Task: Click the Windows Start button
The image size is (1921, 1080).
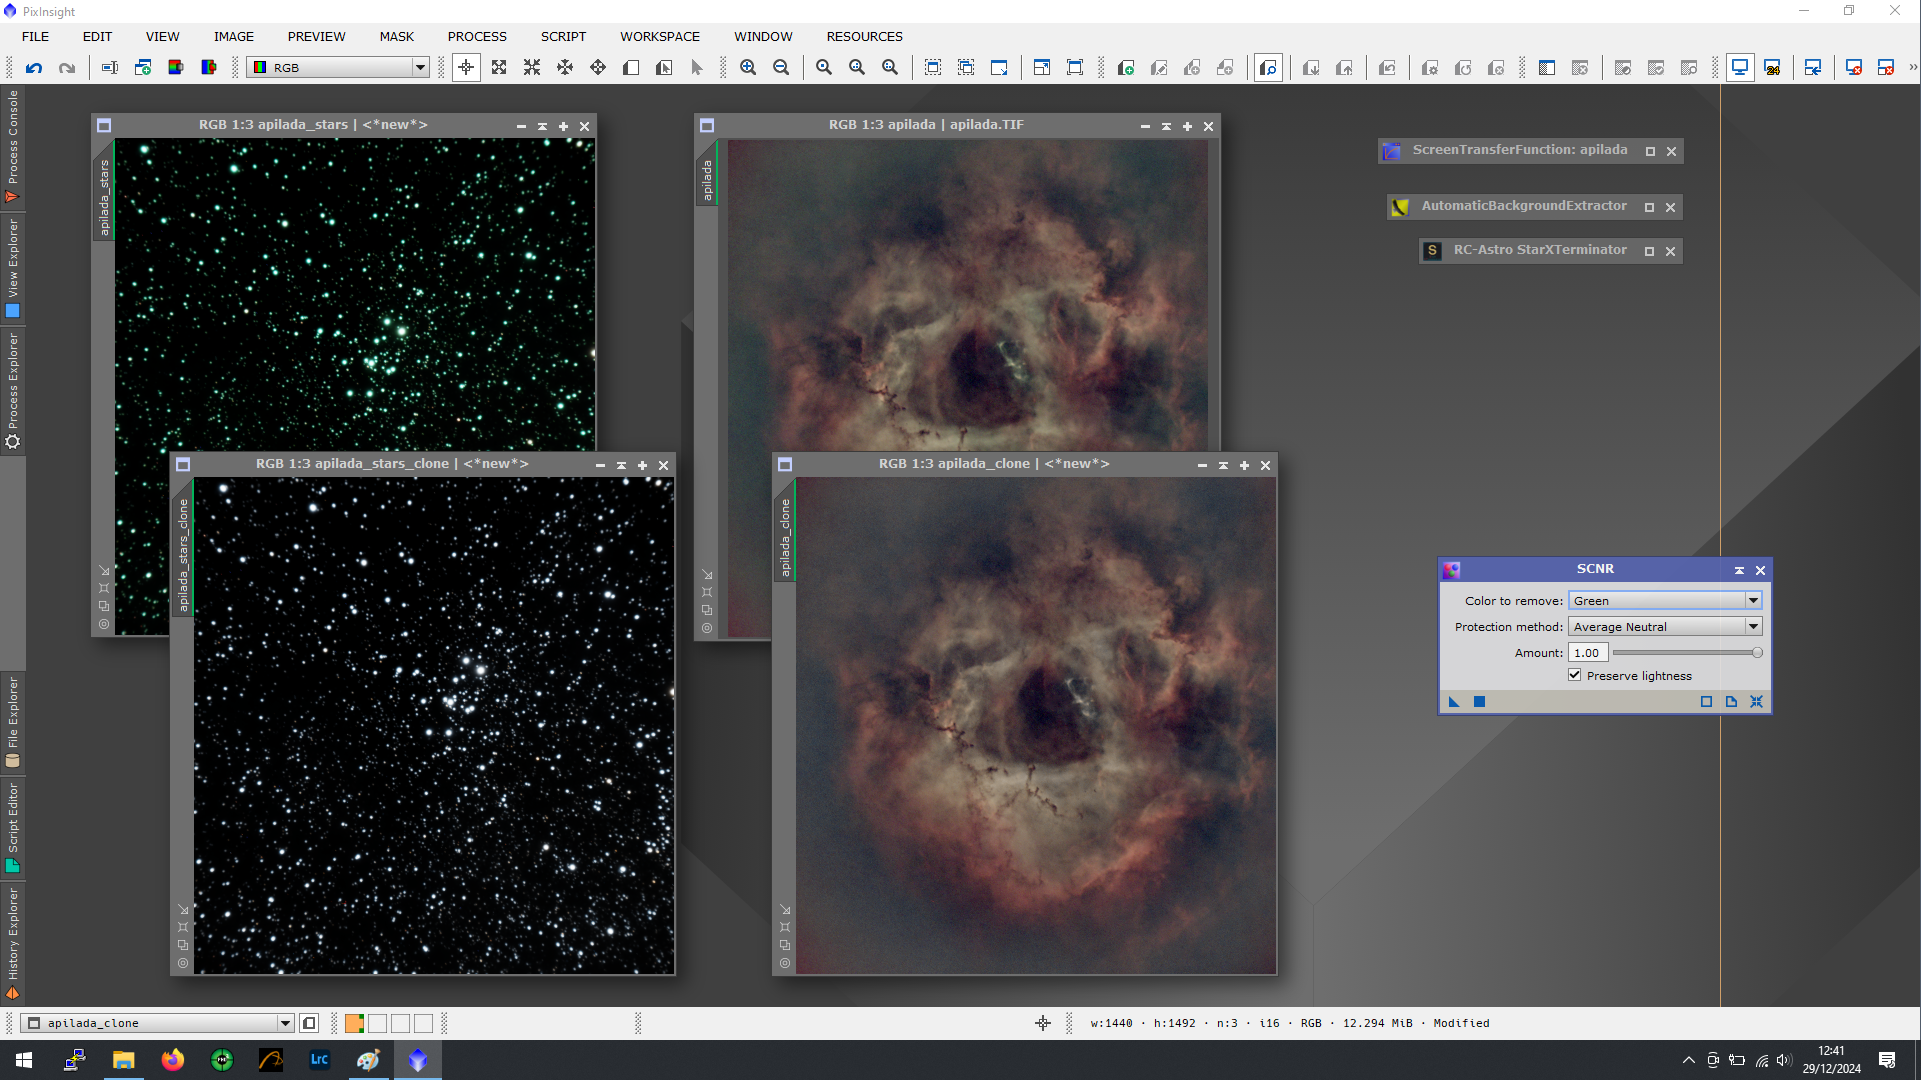Action: tap(24, 1060)
